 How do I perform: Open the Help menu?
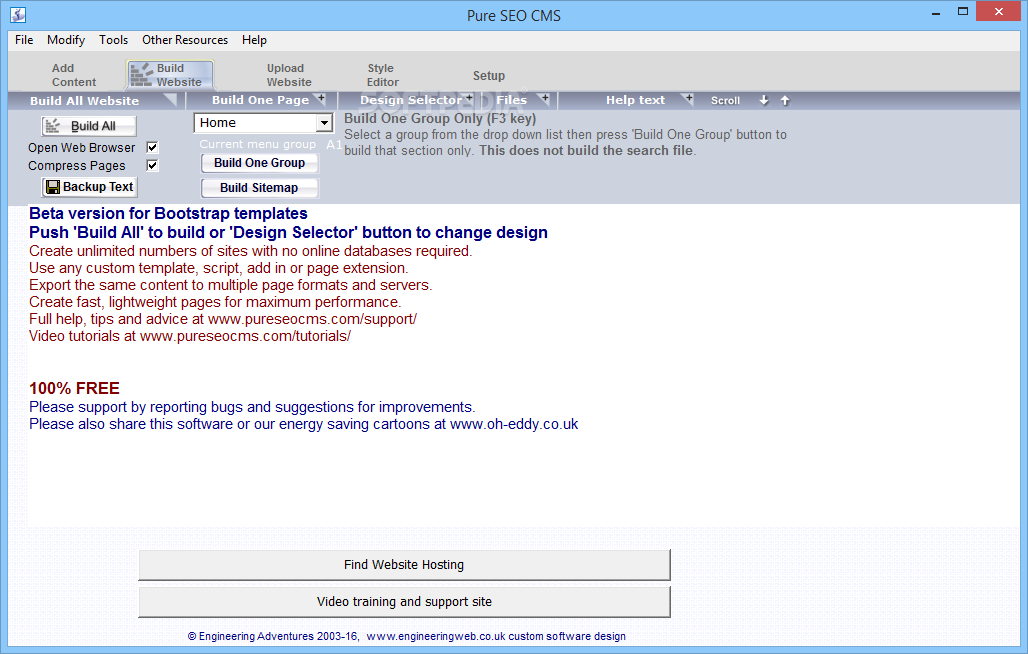point(254,40)
